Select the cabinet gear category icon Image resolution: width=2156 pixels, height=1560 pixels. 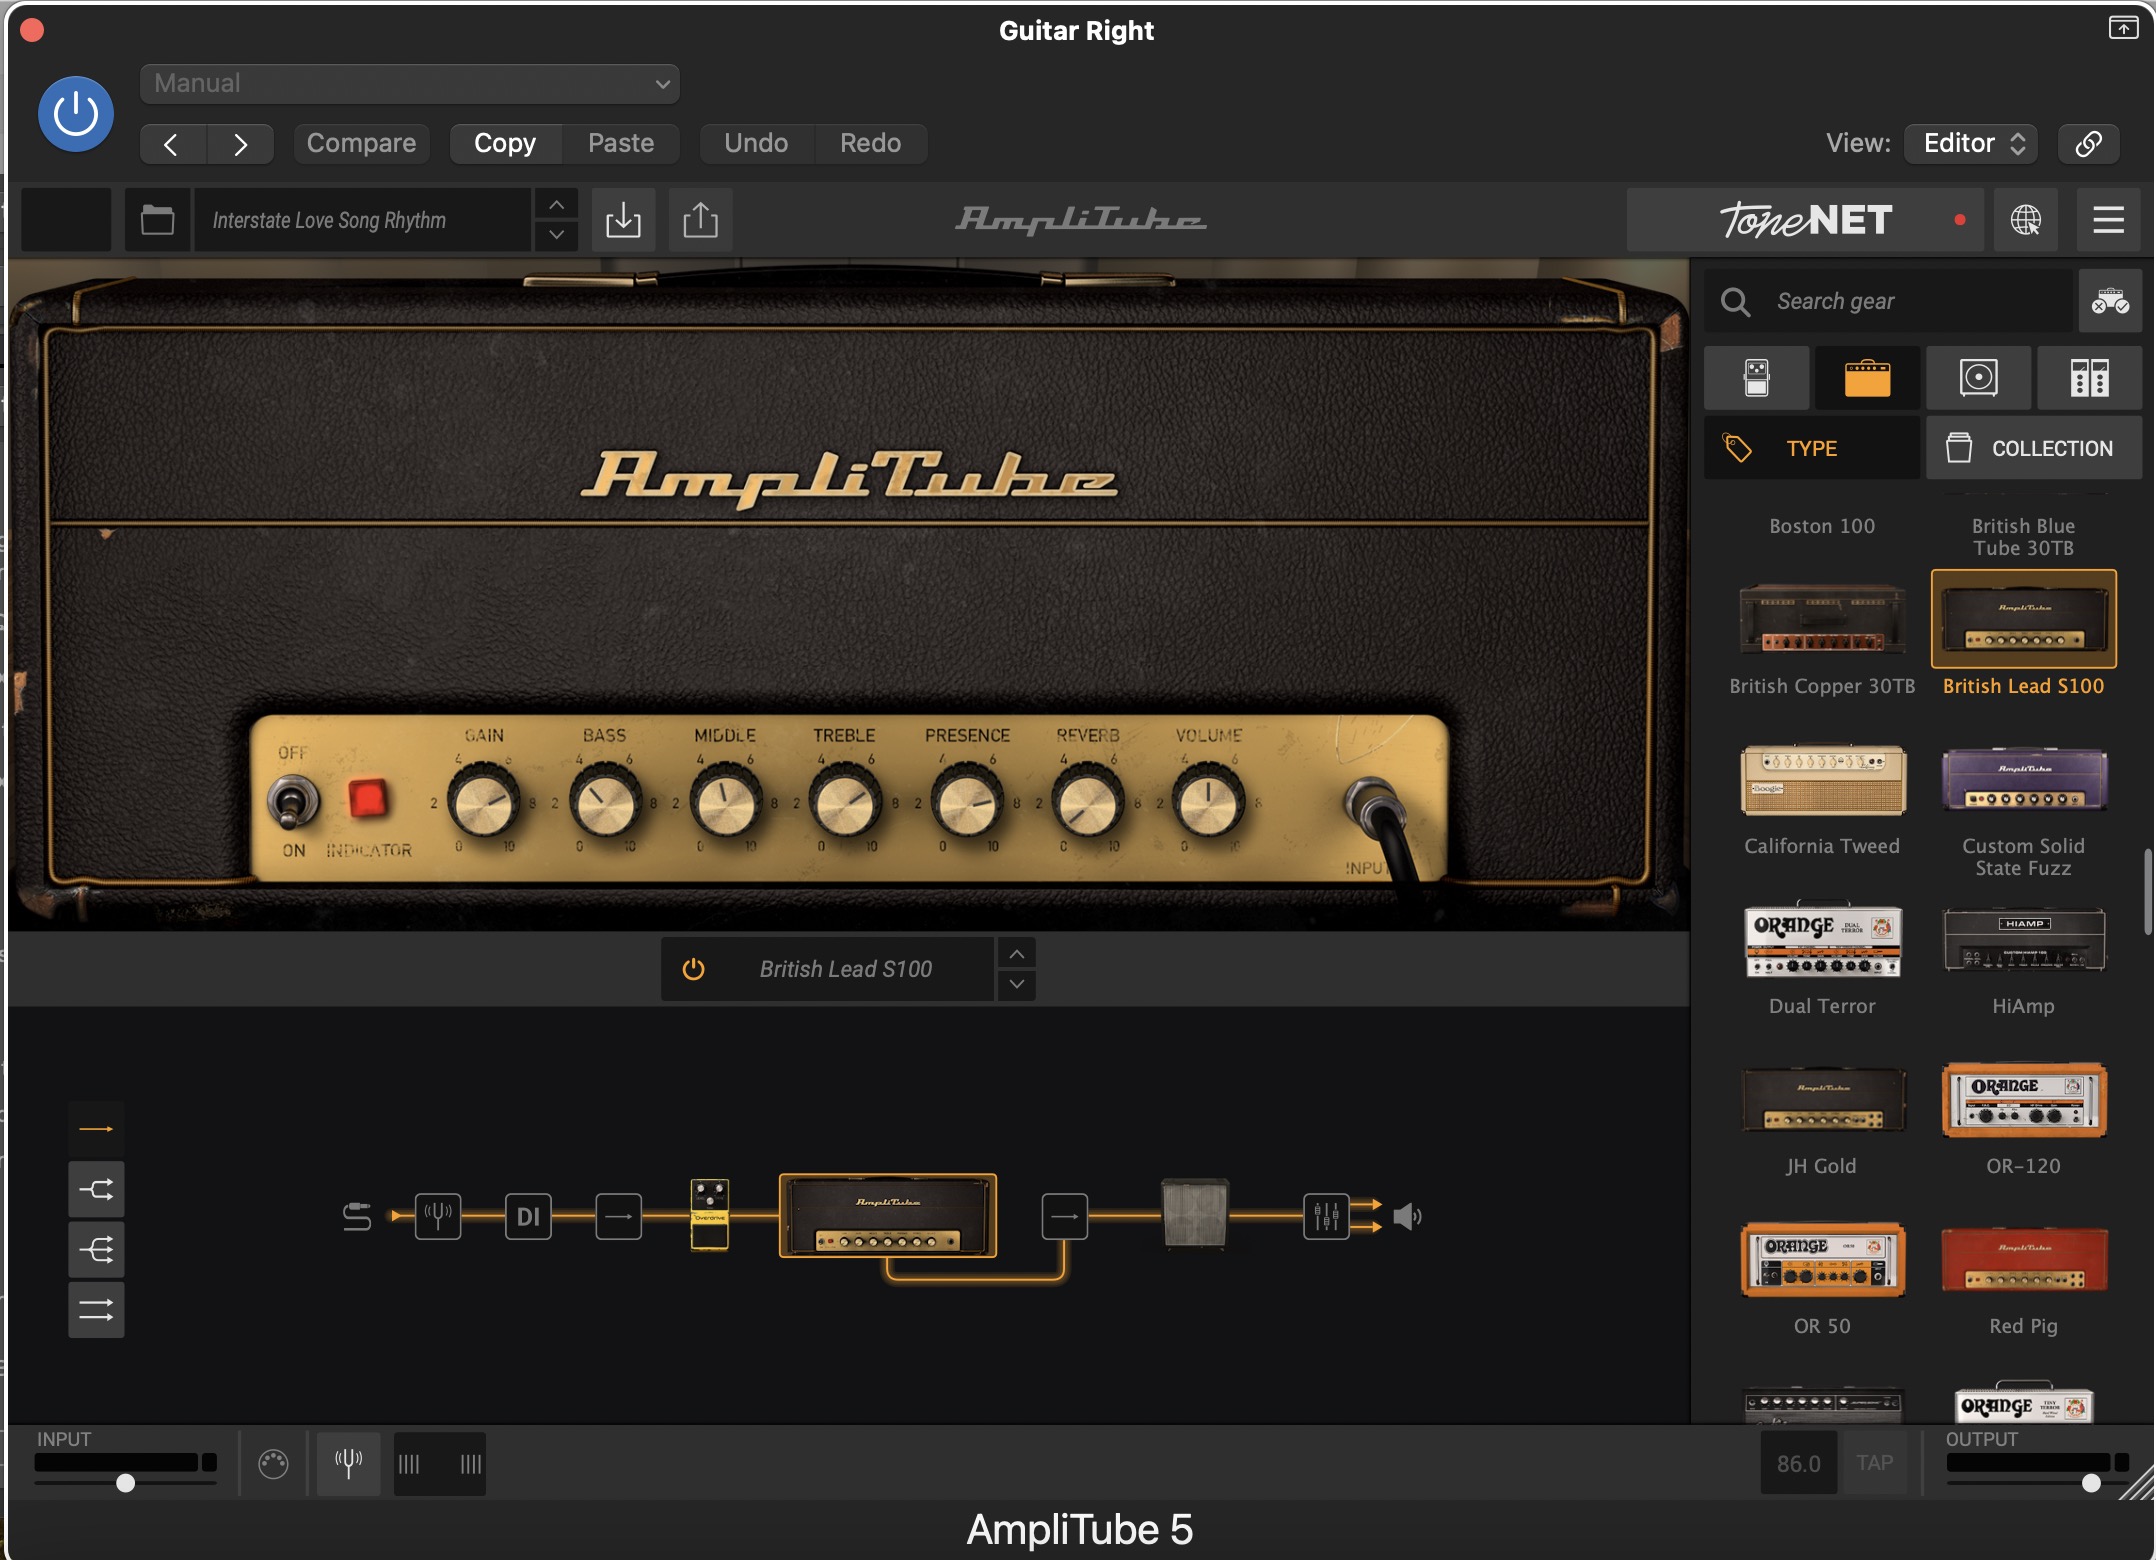1978,378
